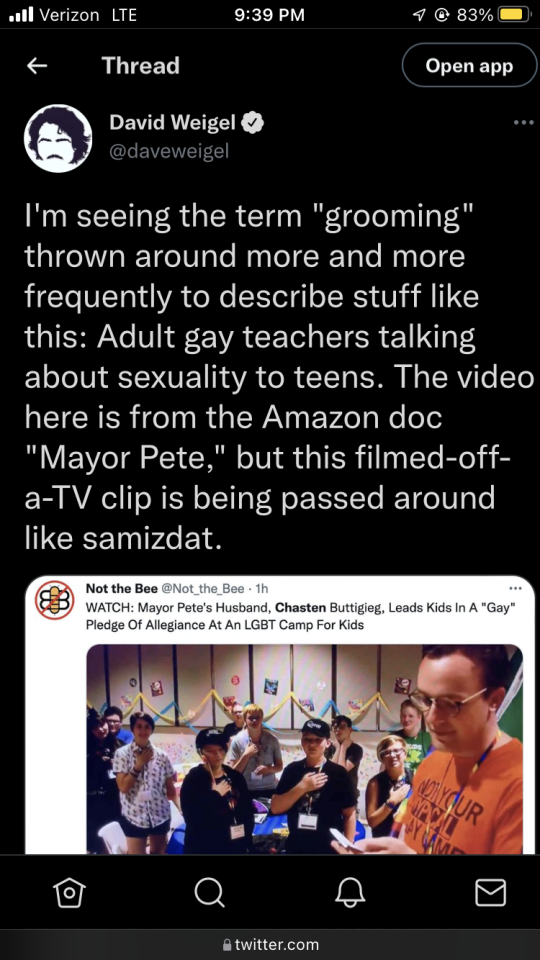The height and width of the screenshot is (960, 540).
Task: Open the quoted tweet's three-dot menu
Action: (516, 589)
